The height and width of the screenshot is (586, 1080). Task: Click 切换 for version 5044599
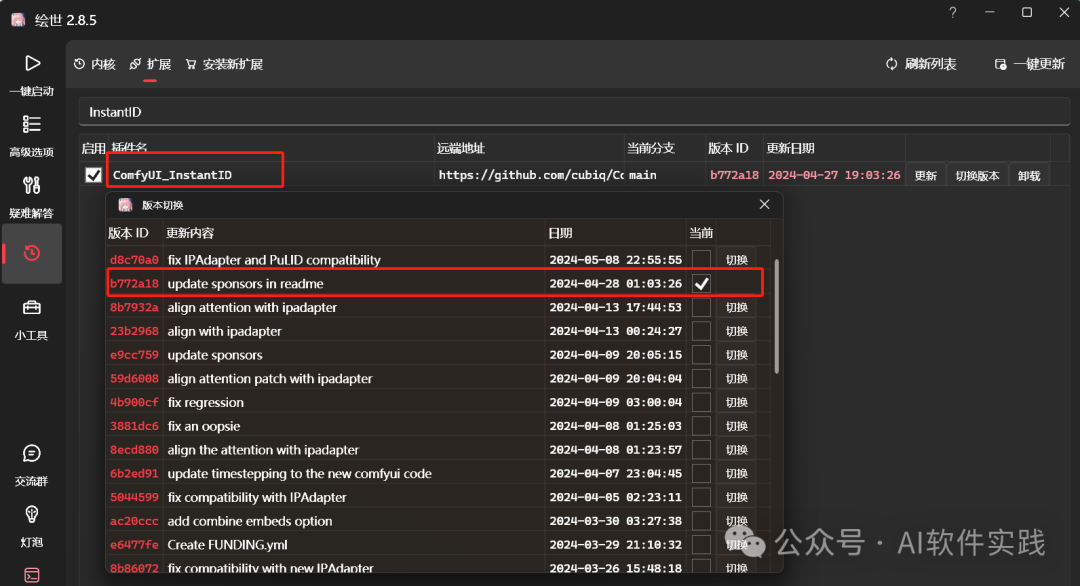click(736, 497)
